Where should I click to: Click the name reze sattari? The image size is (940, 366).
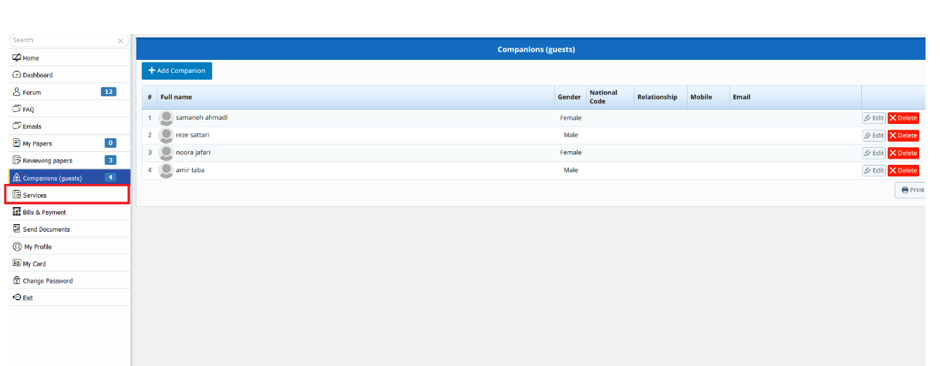click(192, 135)
